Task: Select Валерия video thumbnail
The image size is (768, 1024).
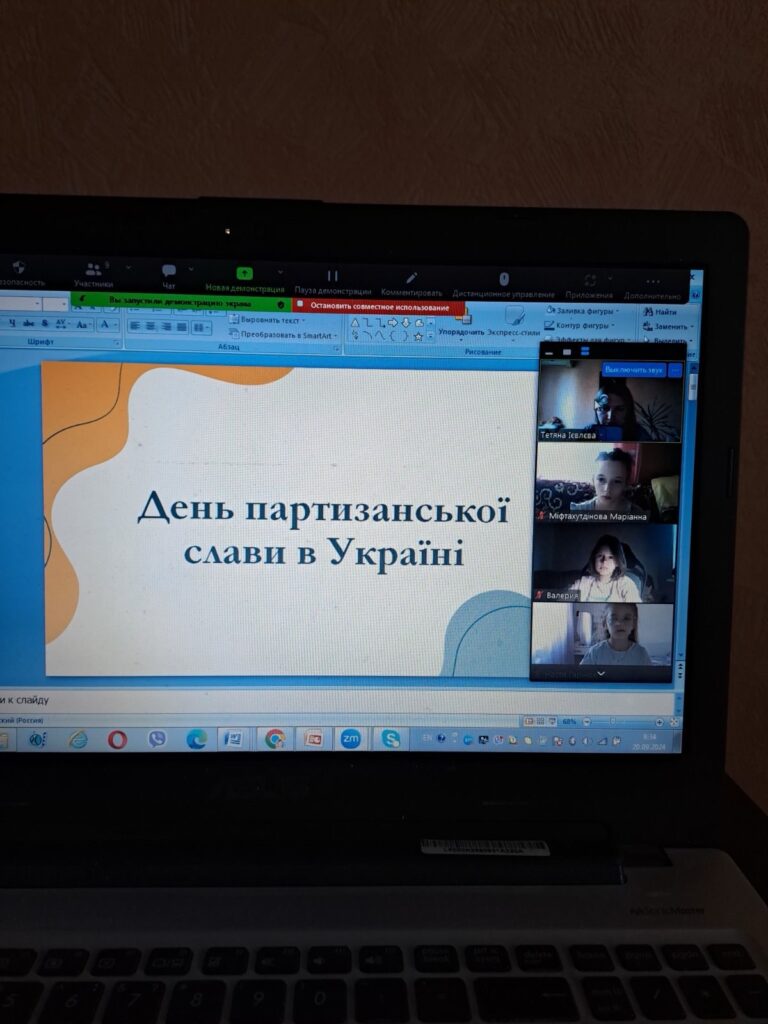Action: click(605, 564)
